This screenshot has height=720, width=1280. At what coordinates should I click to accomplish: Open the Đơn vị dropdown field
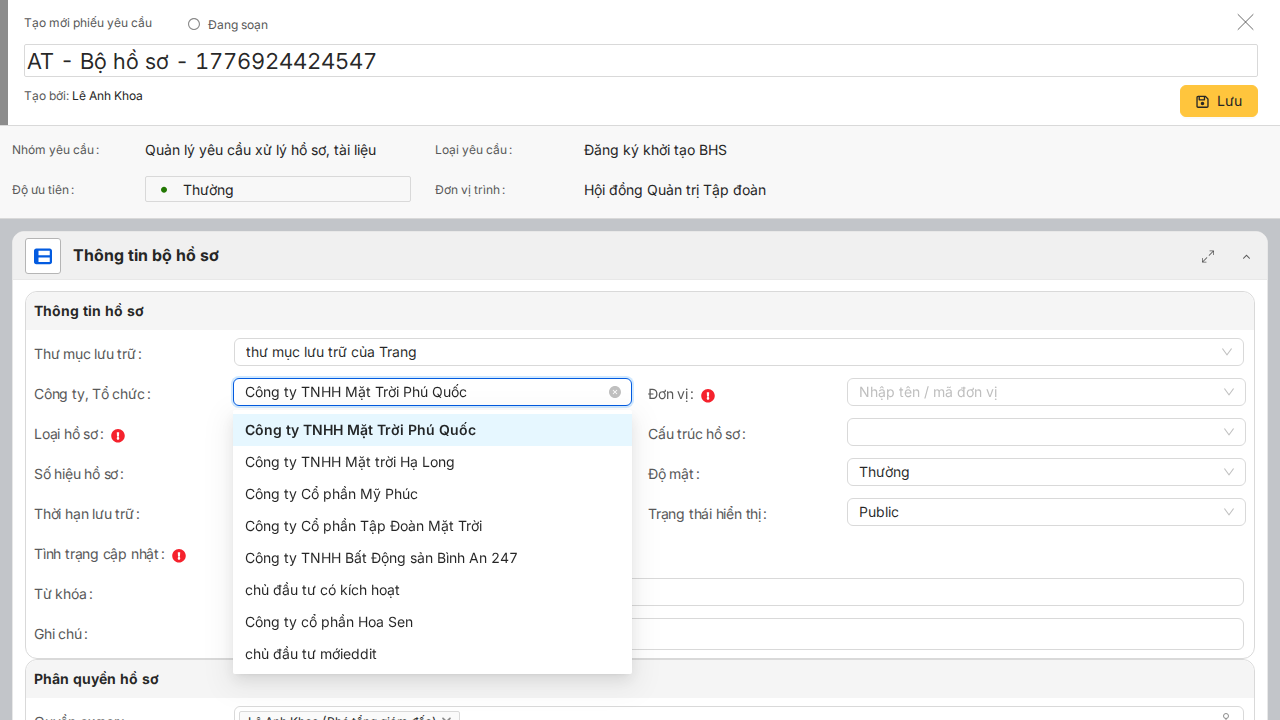pos(1045,392)
